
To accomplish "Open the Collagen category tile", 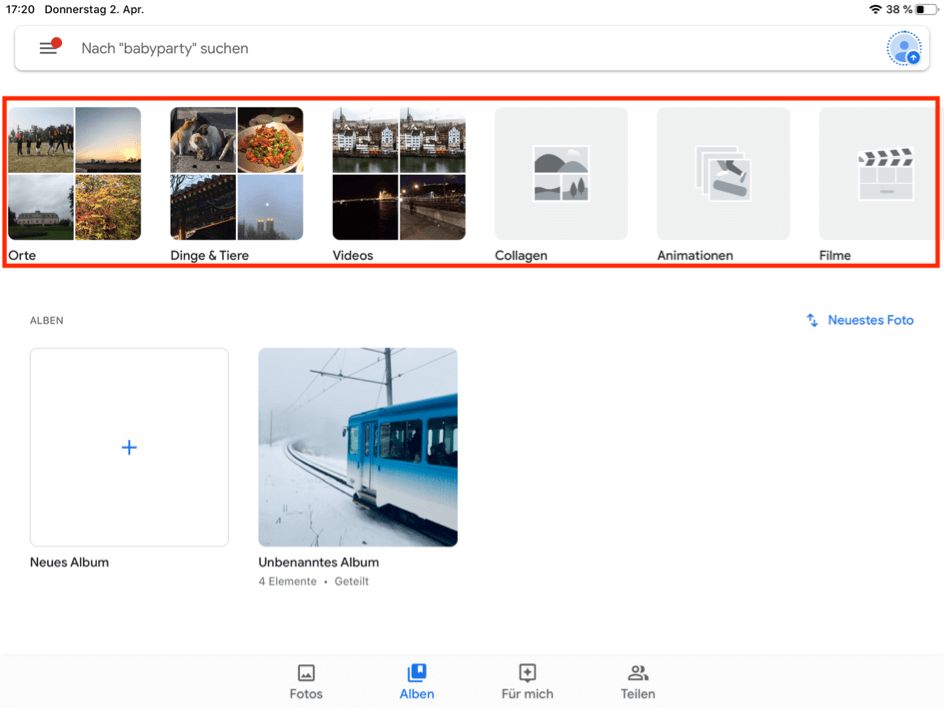I will coord(560,173).
